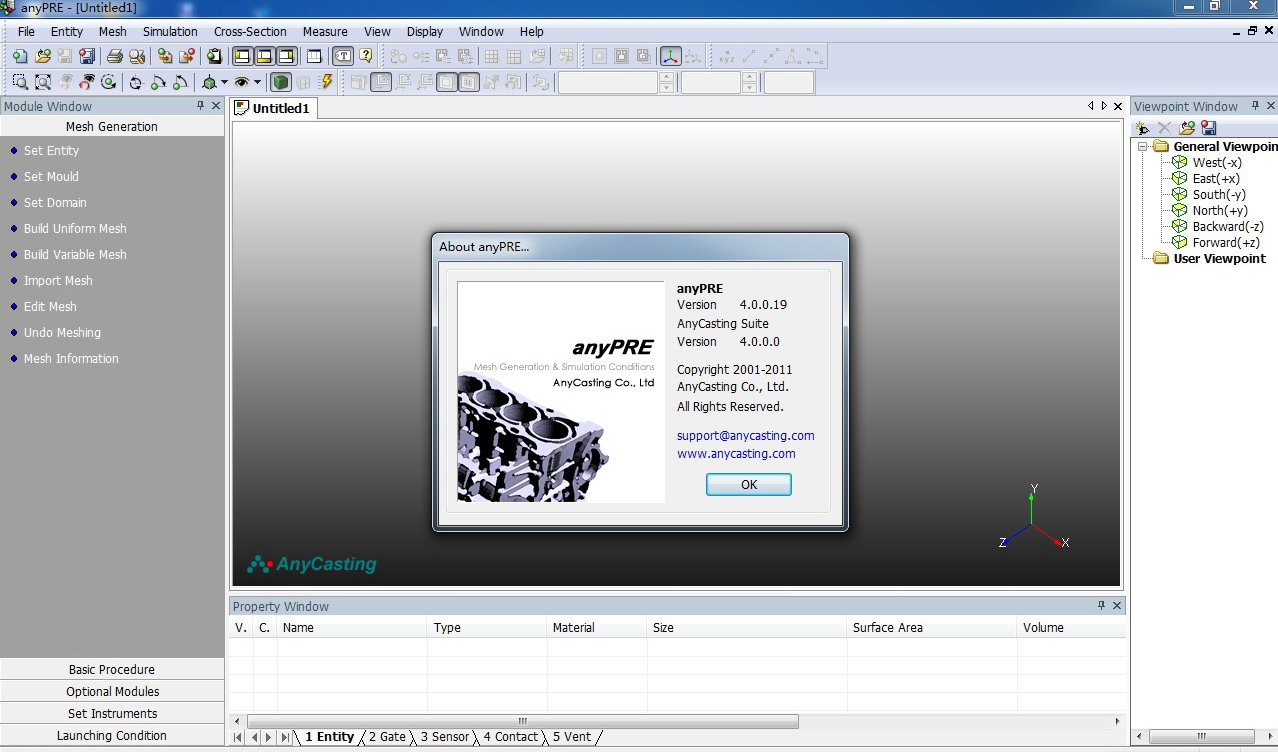Open the view orientation cube dropdown arrow
Image resolution: width=1278 pixels, height=752 pixels.
[x=224, y=83]
